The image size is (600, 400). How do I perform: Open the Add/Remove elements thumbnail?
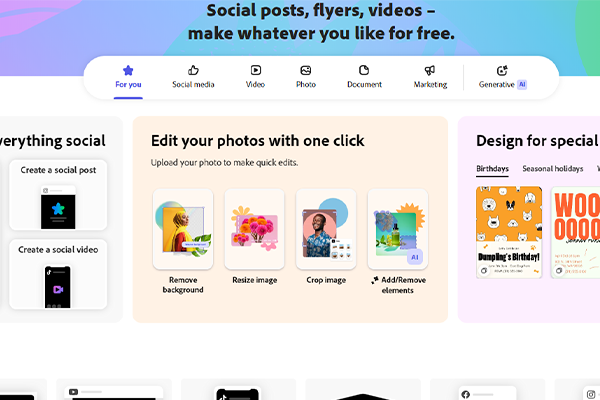(x=398, y=229)
